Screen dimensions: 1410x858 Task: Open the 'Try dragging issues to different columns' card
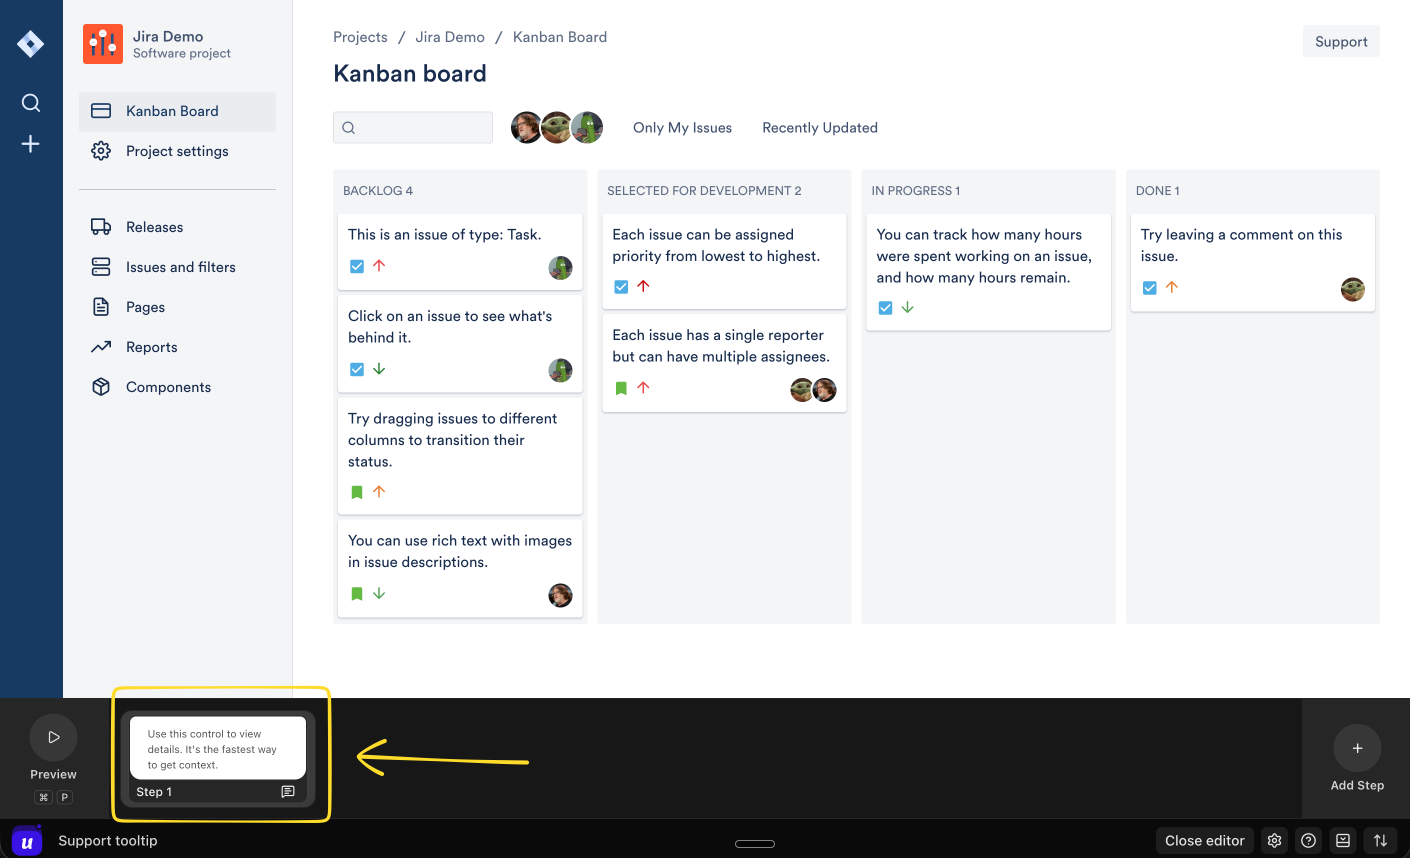460,455
